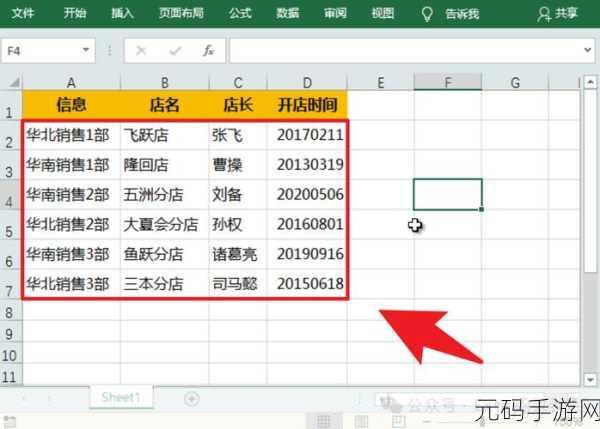Image resolution: width=600 pixels, height=429 pixels.
Task: Select cell 诸葛亮
Action: 238,254
